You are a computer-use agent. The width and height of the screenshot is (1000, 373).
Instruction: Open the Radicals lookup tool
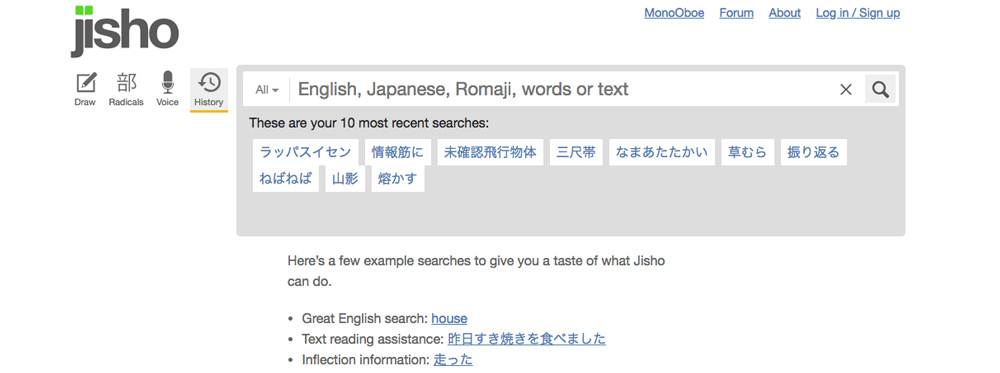tap(126, 89)
